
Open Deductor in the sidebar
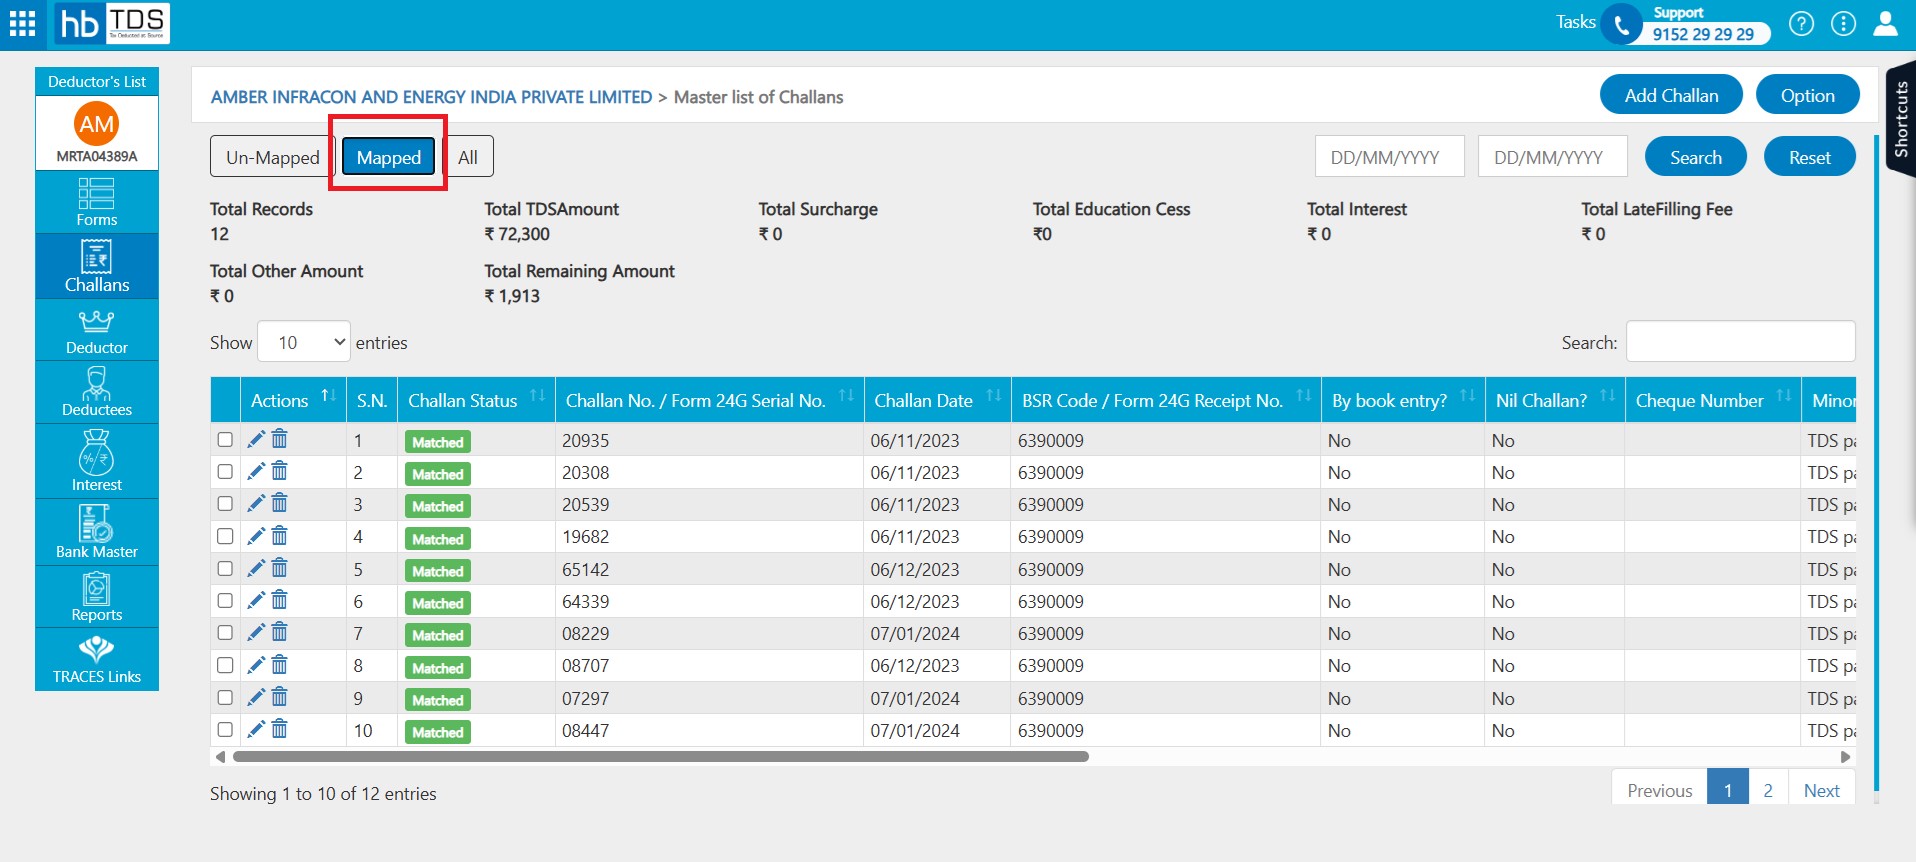click(x=97, y=330)
